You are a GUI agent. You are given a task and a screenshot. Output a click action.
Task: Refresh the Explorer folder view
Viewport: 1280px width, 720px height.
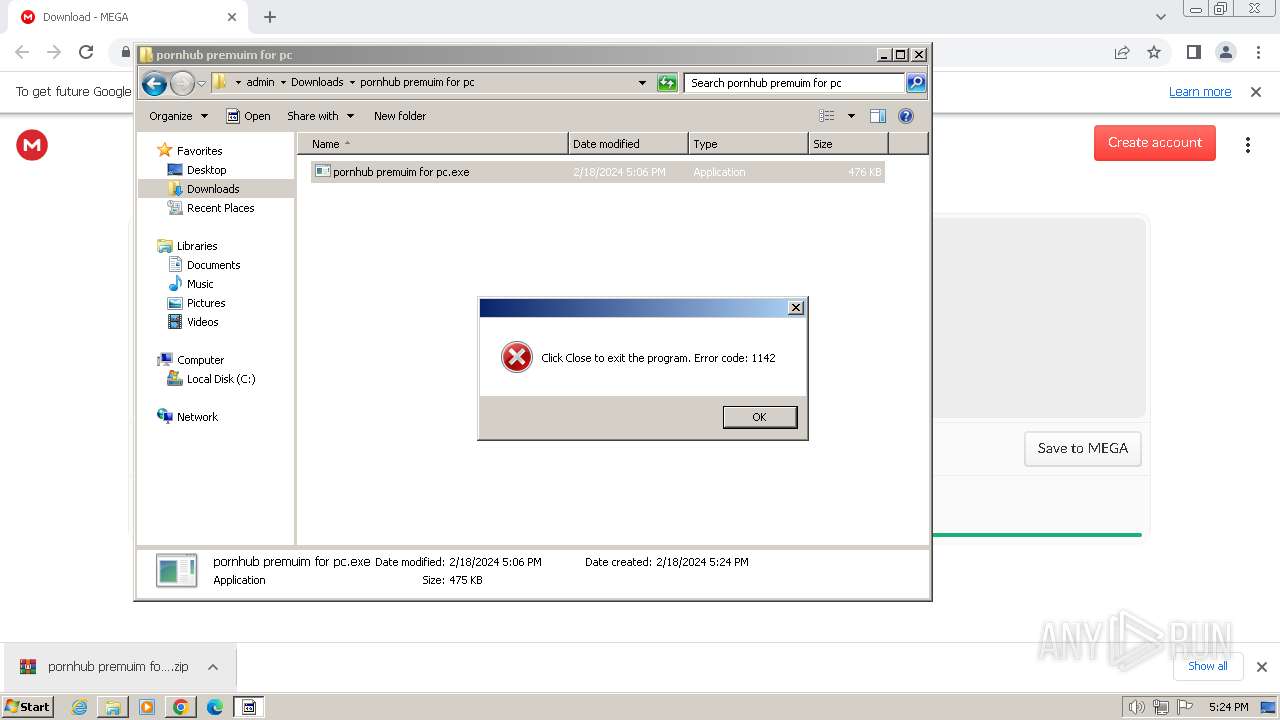coord(667,83)
